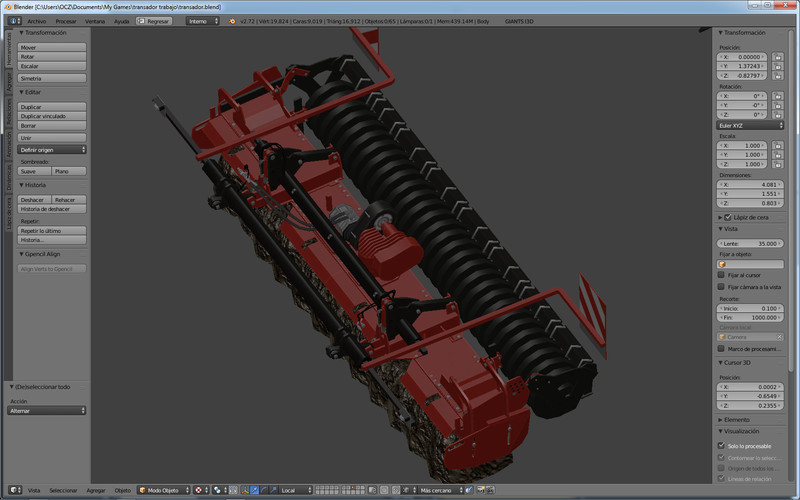Open the Euler XYZ rotation mode dropdown
Screen dimensions: 800x500
[750, 125]
